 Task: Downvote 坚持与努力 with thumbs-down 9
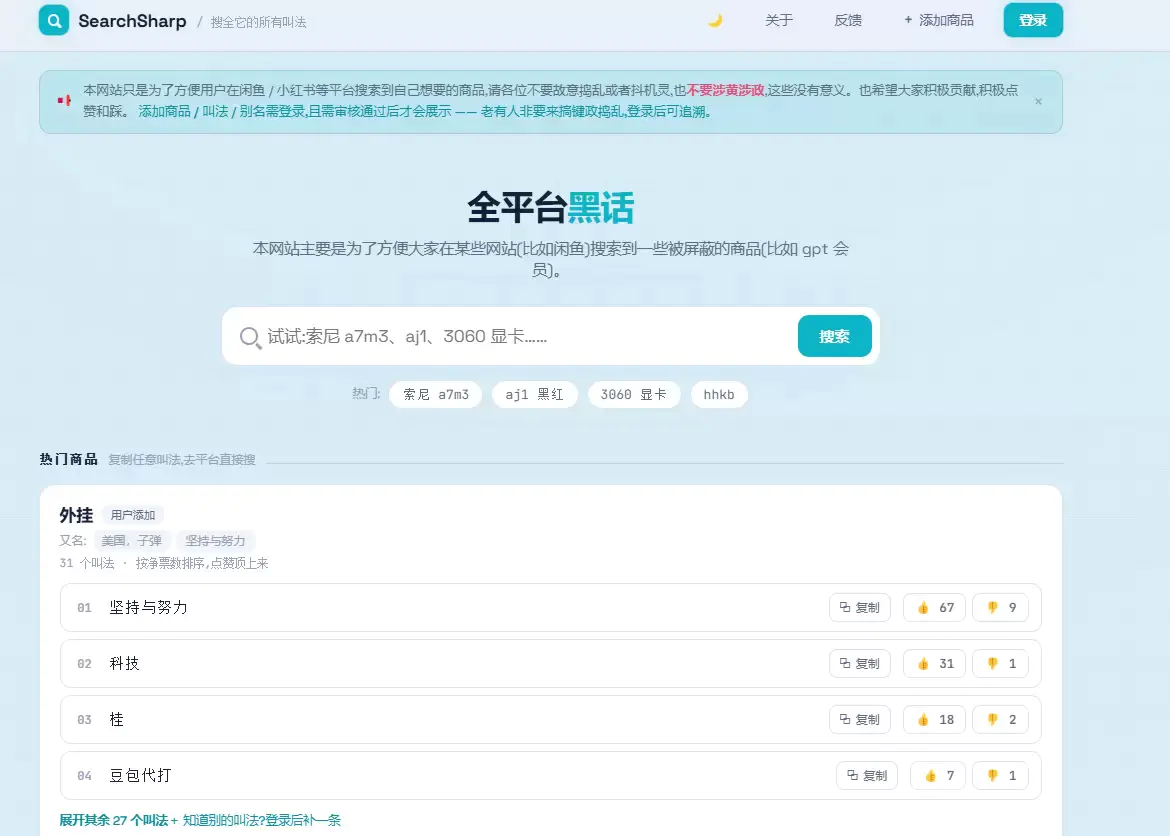[x=1000, y=608]
